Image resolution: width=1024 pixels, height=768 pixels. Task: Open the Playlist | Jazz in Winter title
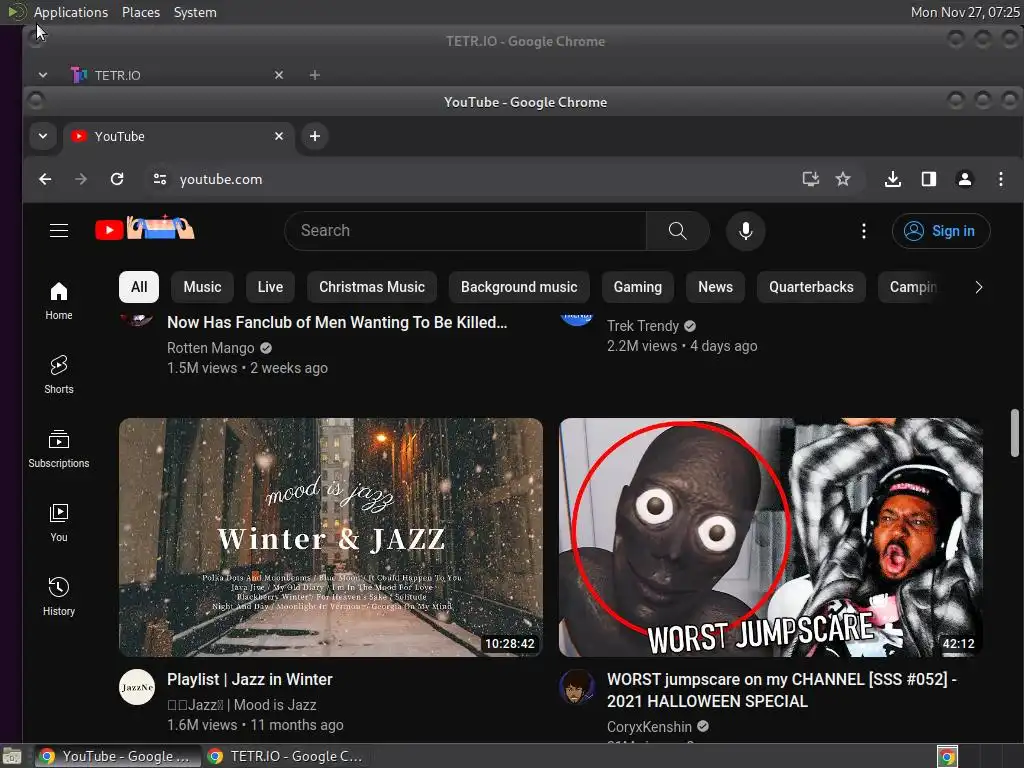click(x=249, y=679)
